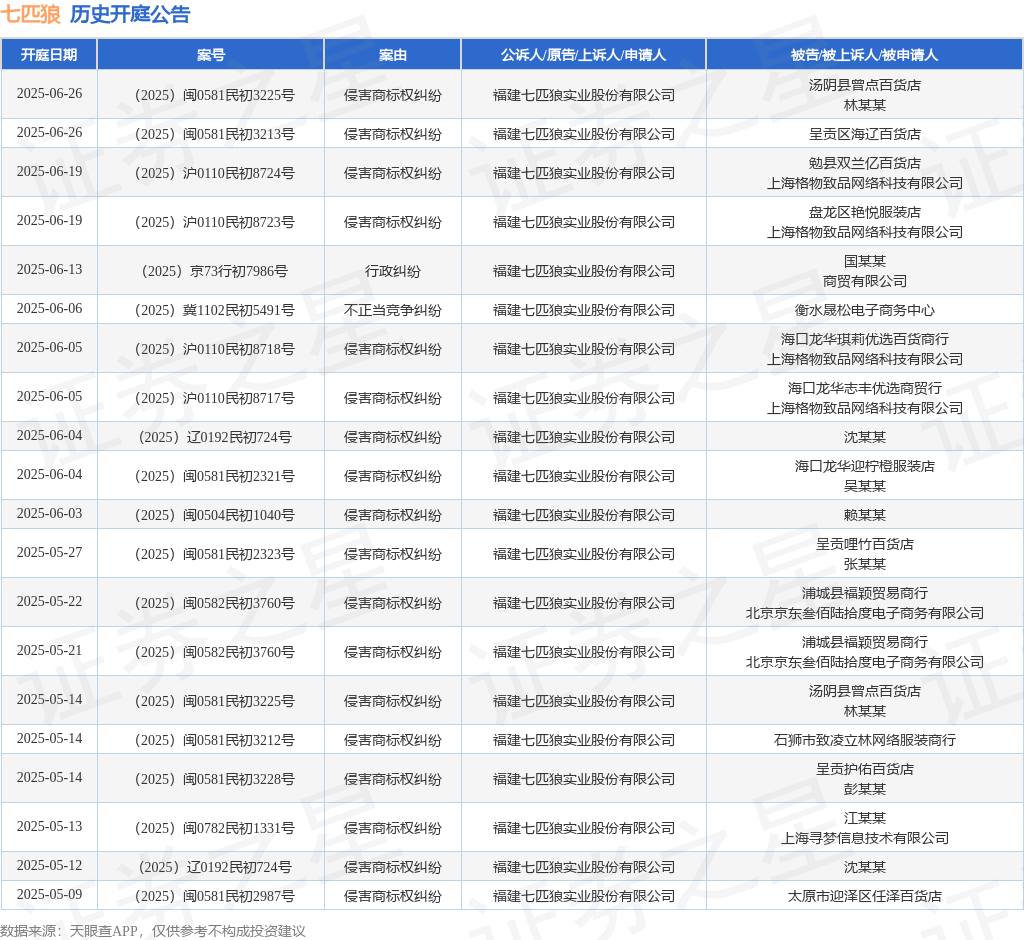Viewport: 1024px width, 940px height.
Task: Click defendant 呈贡区海辽百货店
Action: click(865, 134)
